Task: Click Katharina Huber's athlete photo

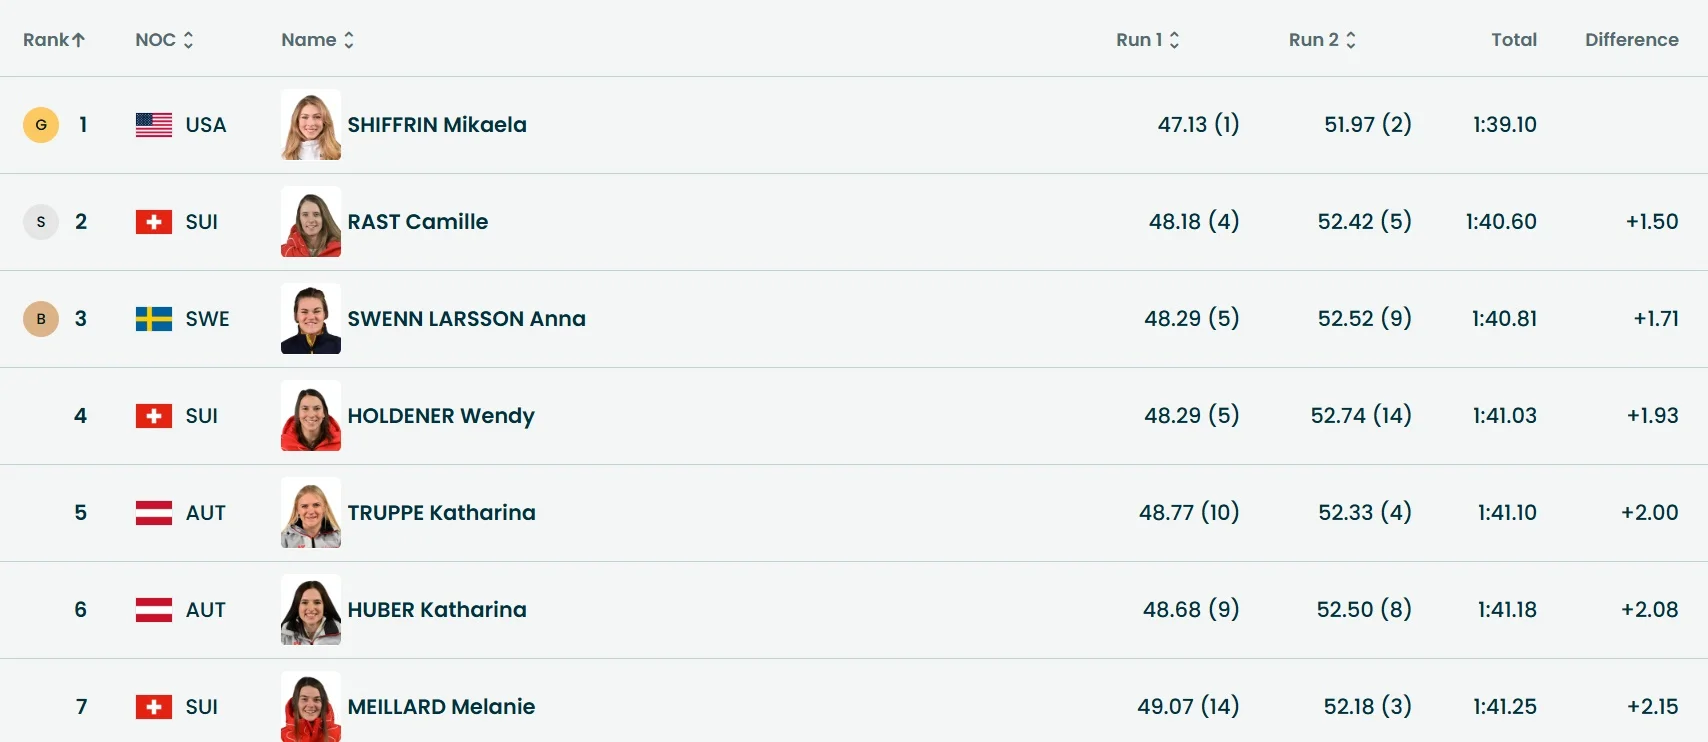Action: [x=311, y=610]
